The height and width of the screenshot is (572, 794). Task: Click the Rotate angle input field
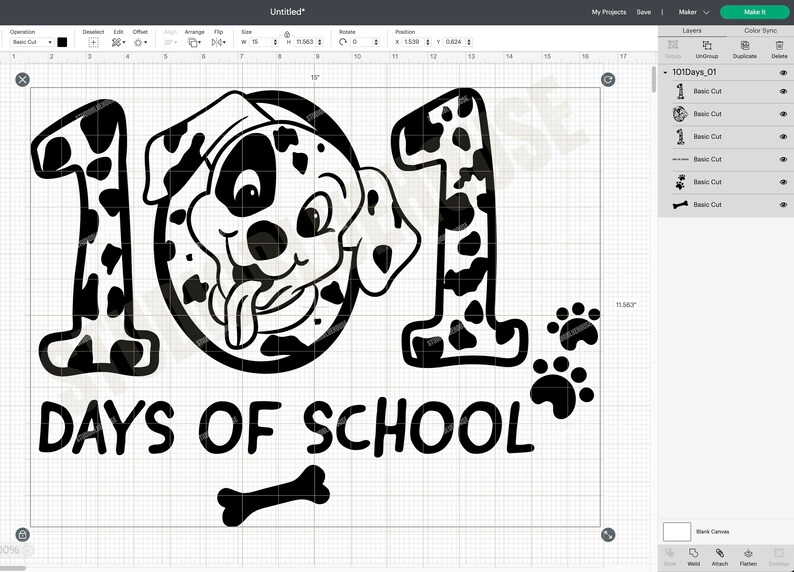pyautogui.click(x=361, y=43)
